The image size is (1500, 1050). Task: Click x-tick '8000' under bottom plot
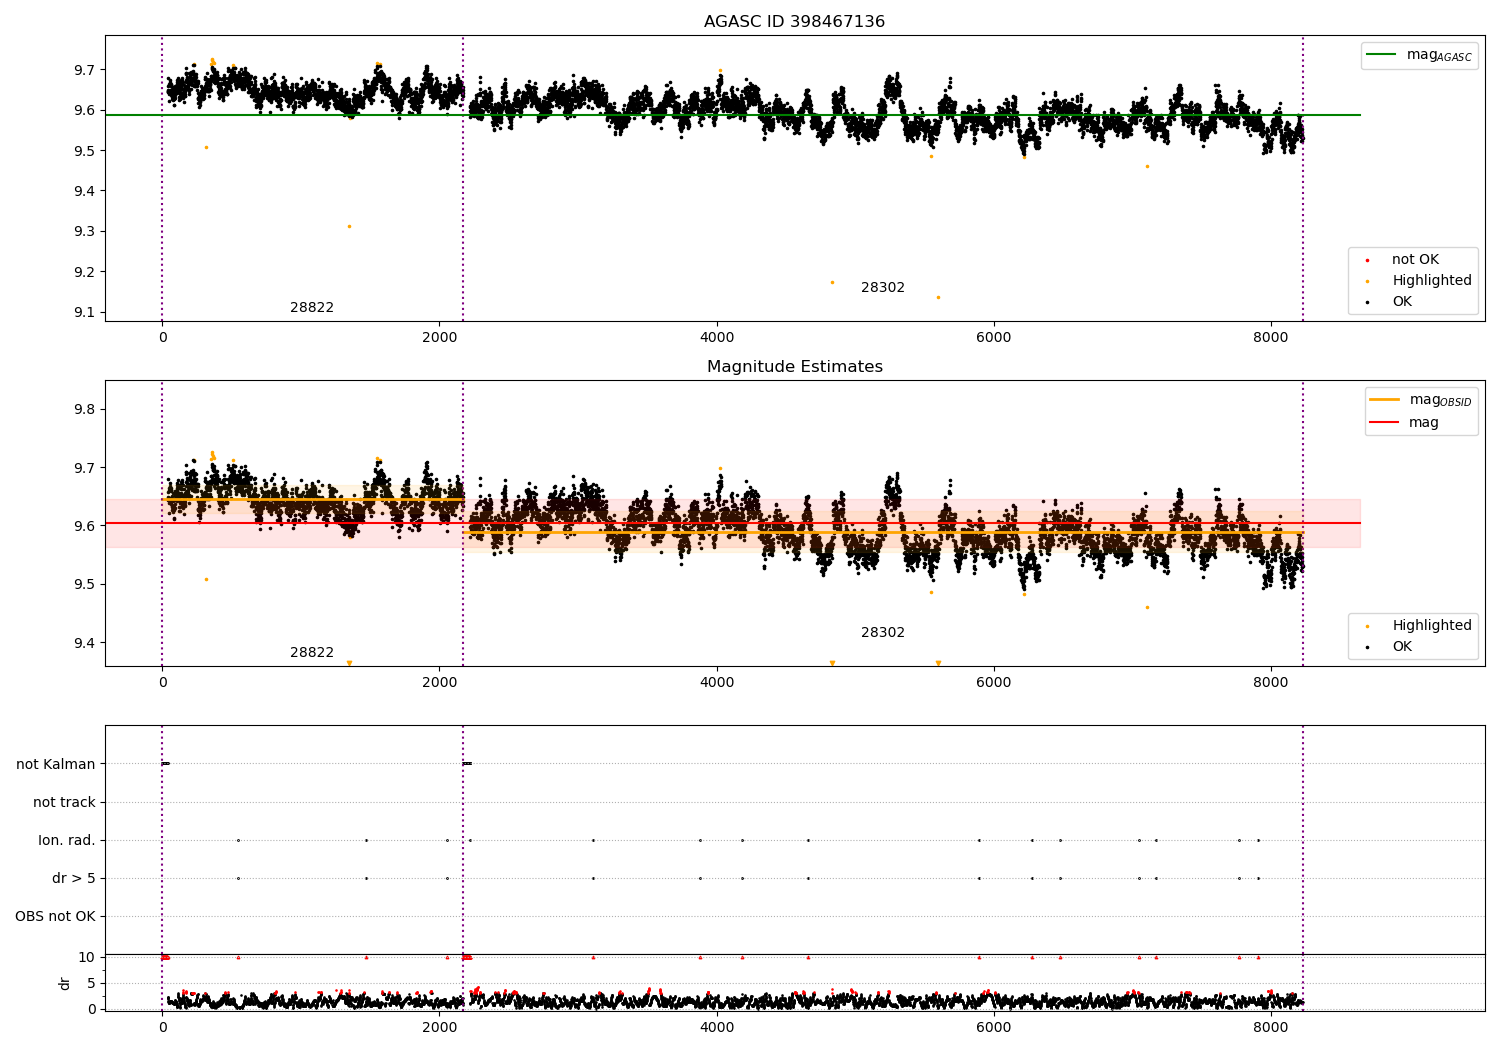pos(1271,1027)
